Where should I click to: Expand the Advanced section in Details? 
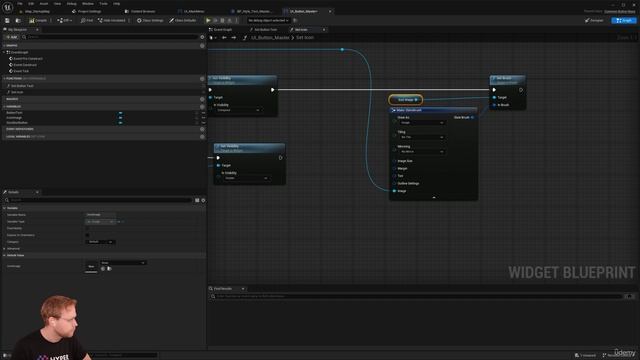click(4, 249)
